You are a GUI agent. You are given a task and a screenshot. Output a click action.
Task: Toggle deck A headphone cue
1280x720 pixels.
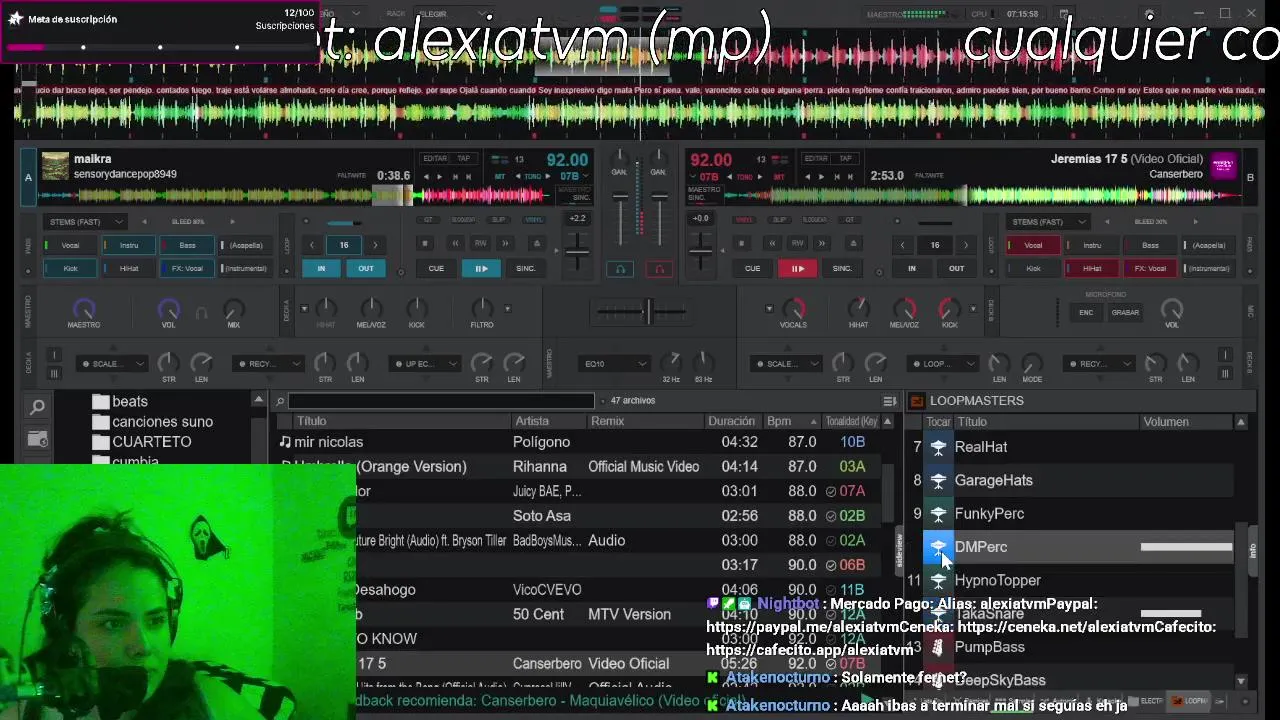click(x=620, y=269)
